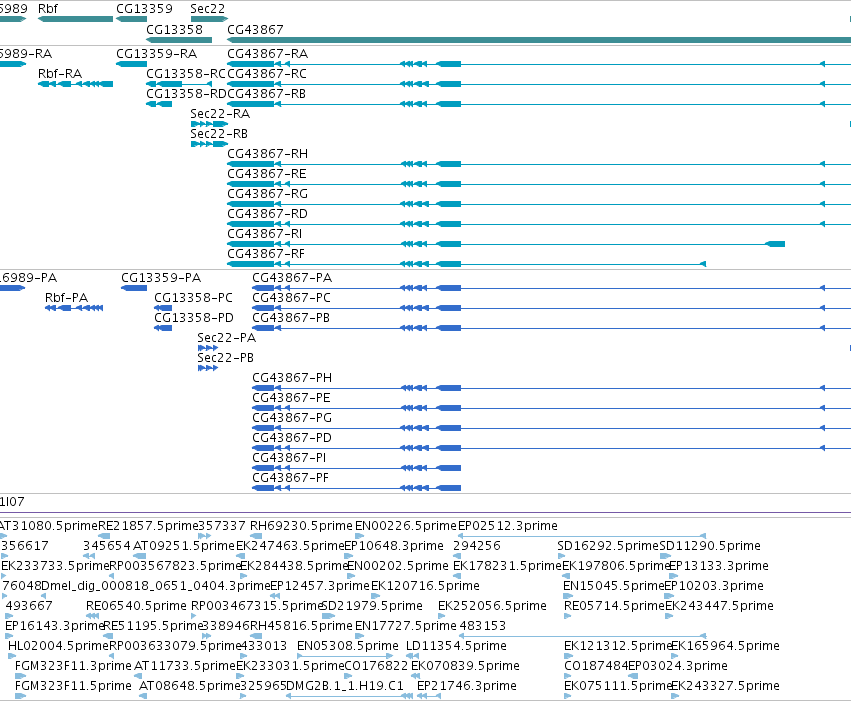851x701 pixels.
Task: Select transcript CG43867-RE label
Action: (x=267, y=174)
